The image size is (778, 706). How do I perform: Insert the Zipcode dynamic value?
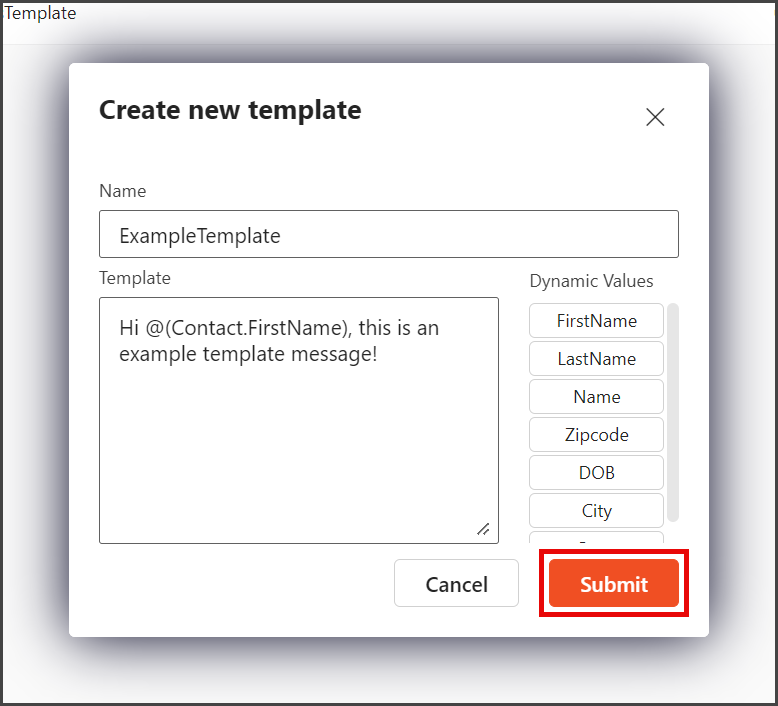(x=596, y=435)
